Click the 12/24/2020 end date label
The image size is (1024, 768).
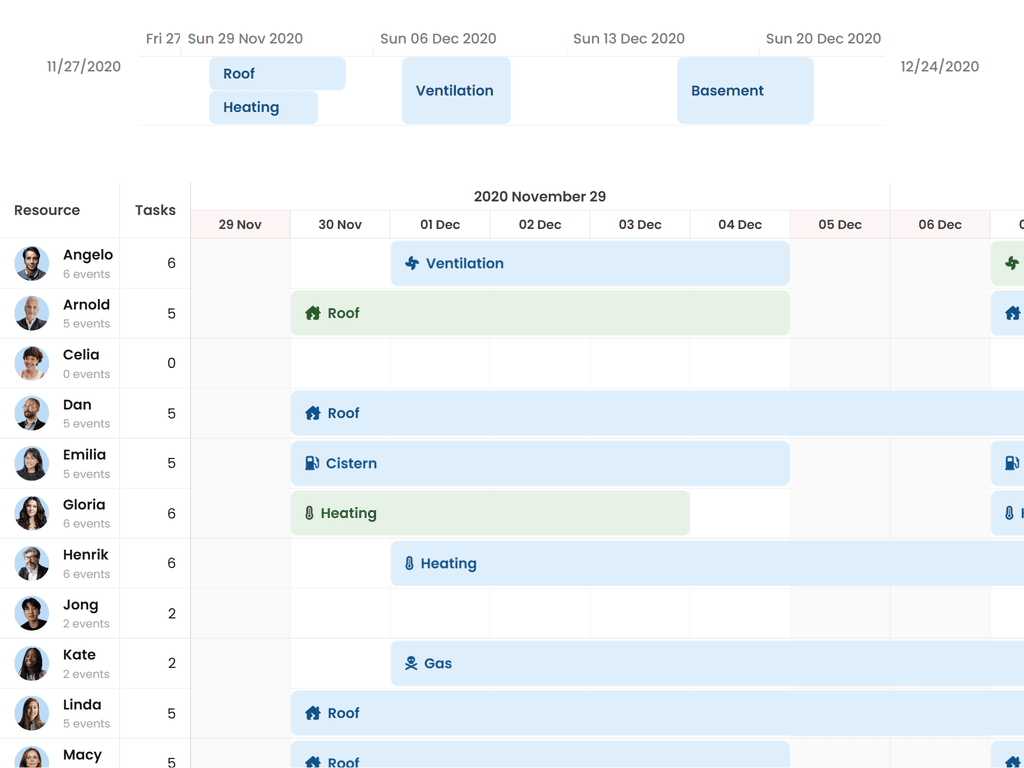coord(939,67)
